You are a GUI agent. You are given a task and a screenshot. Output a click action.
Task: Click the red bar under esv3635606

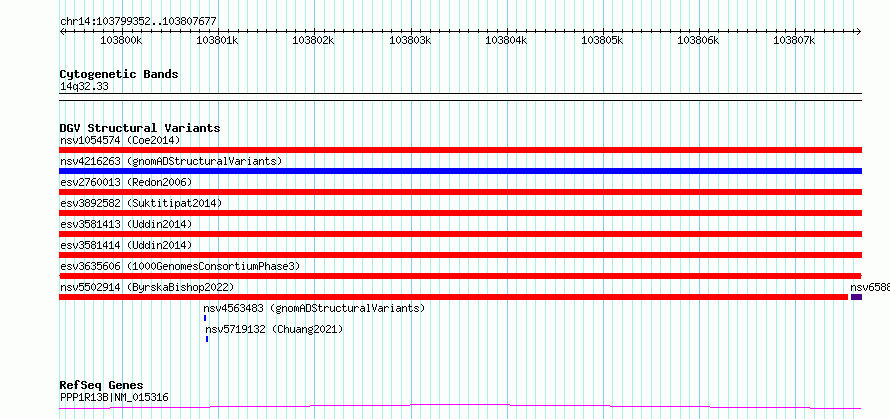pos(460,276)
